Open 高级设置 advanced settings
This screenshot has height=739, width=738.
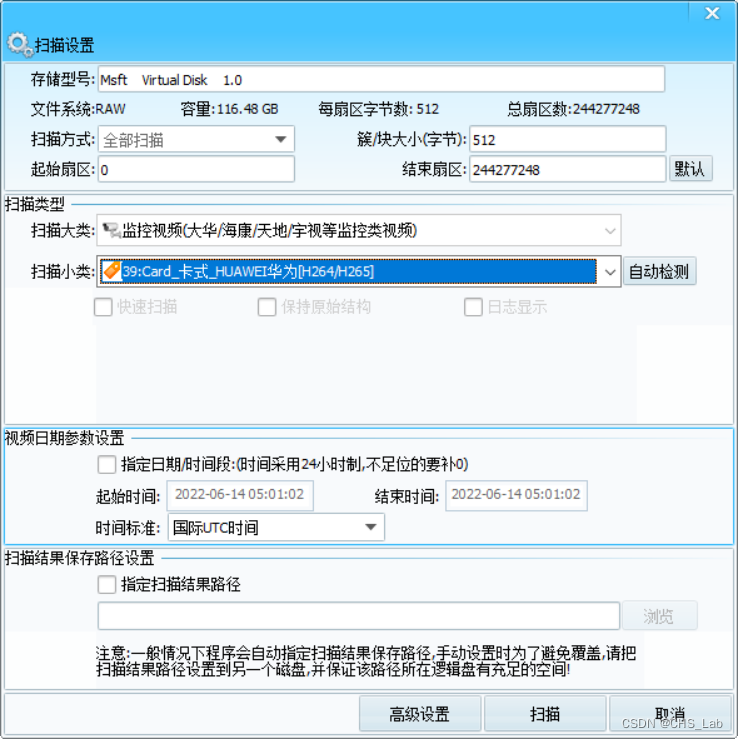point(419,714)
